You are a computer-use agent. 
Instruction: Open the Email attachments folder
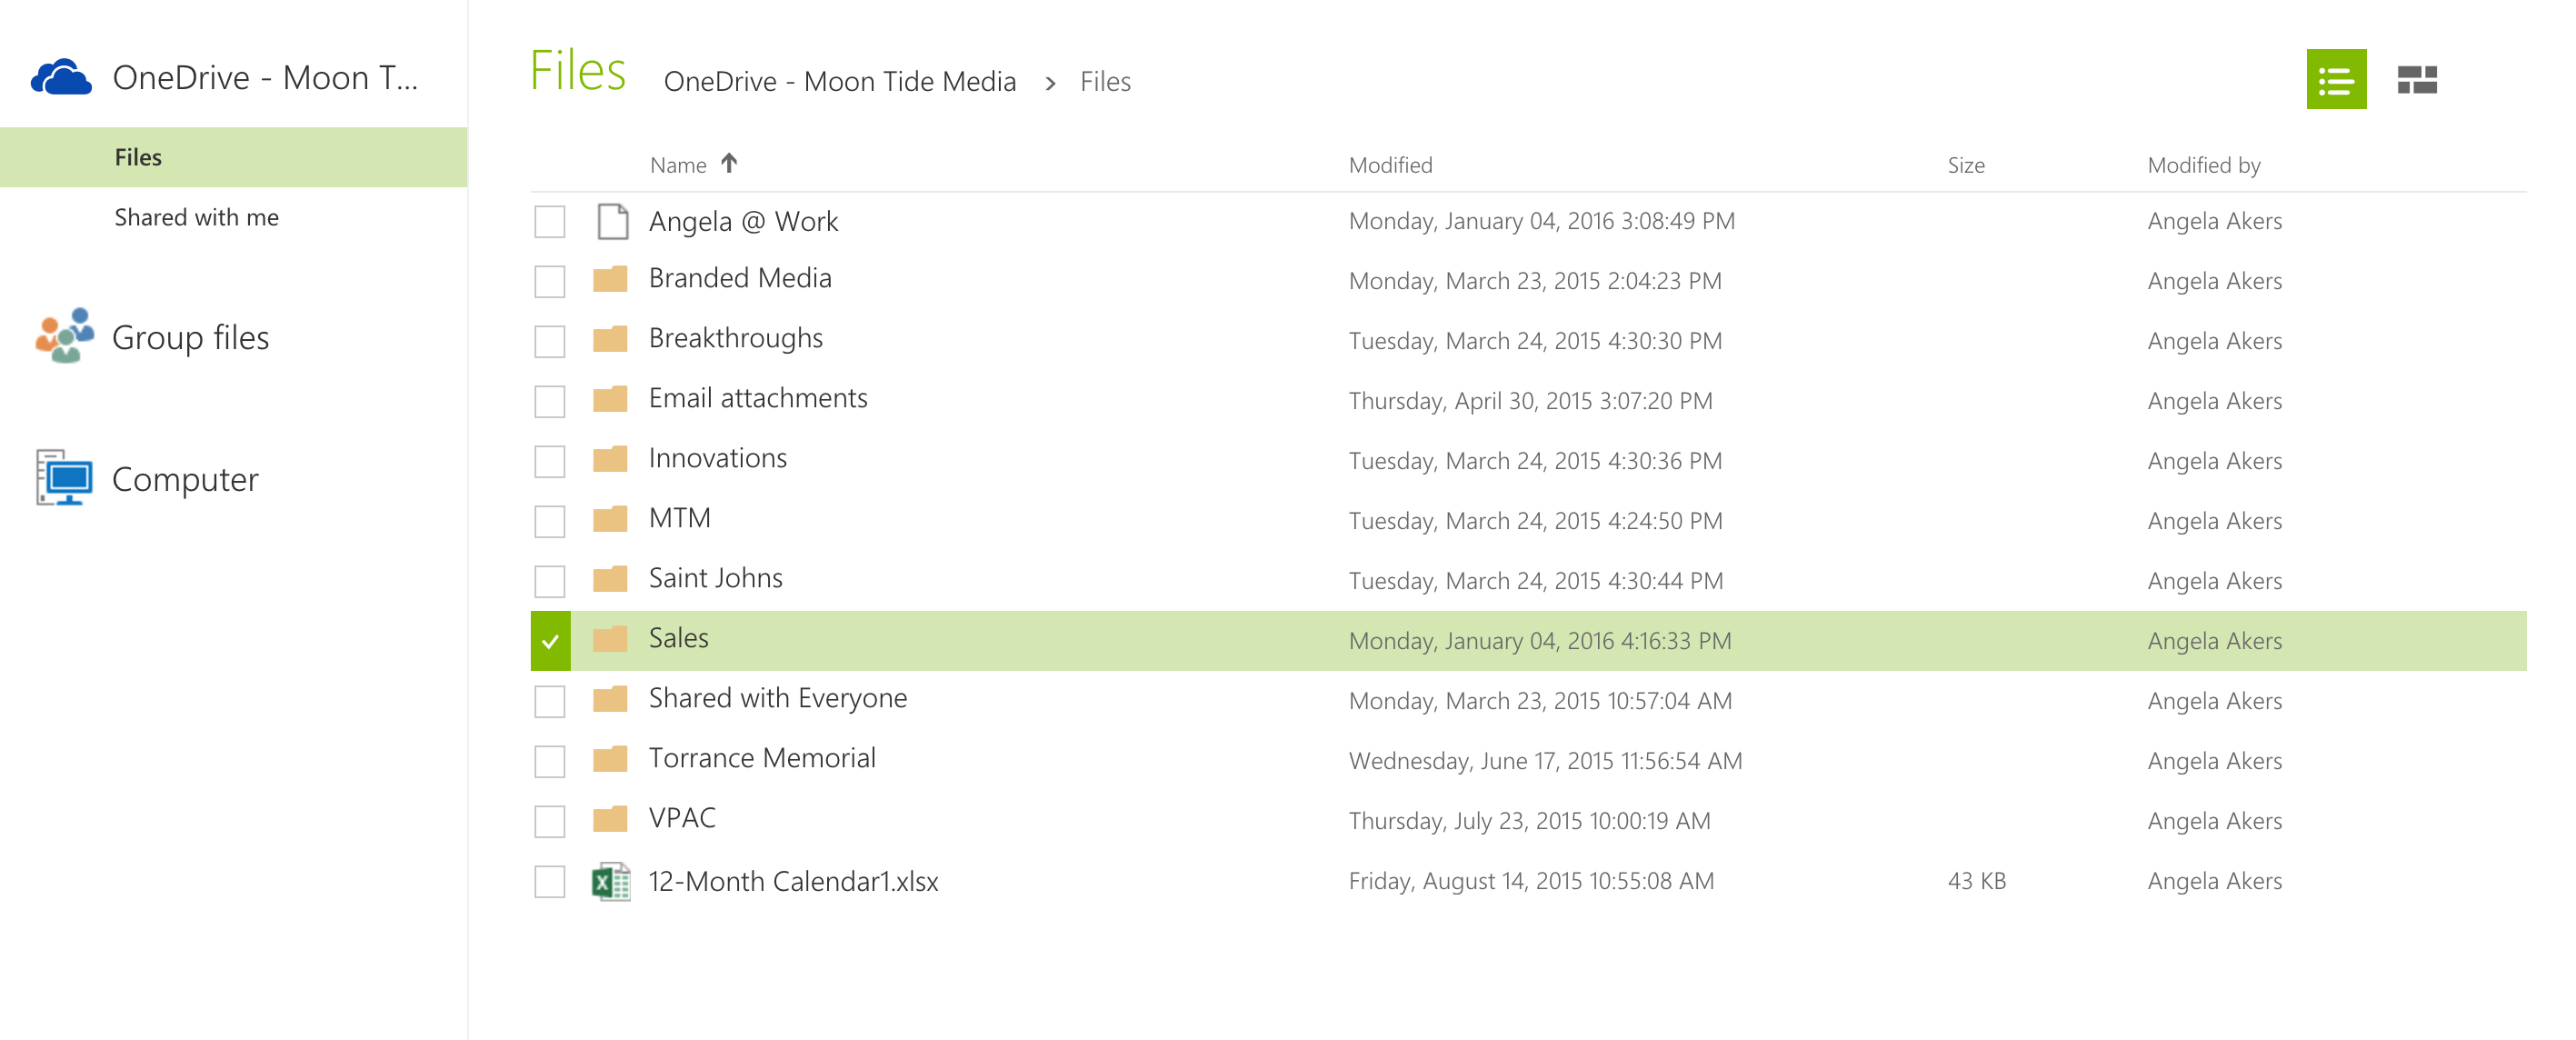coord(757,398)
